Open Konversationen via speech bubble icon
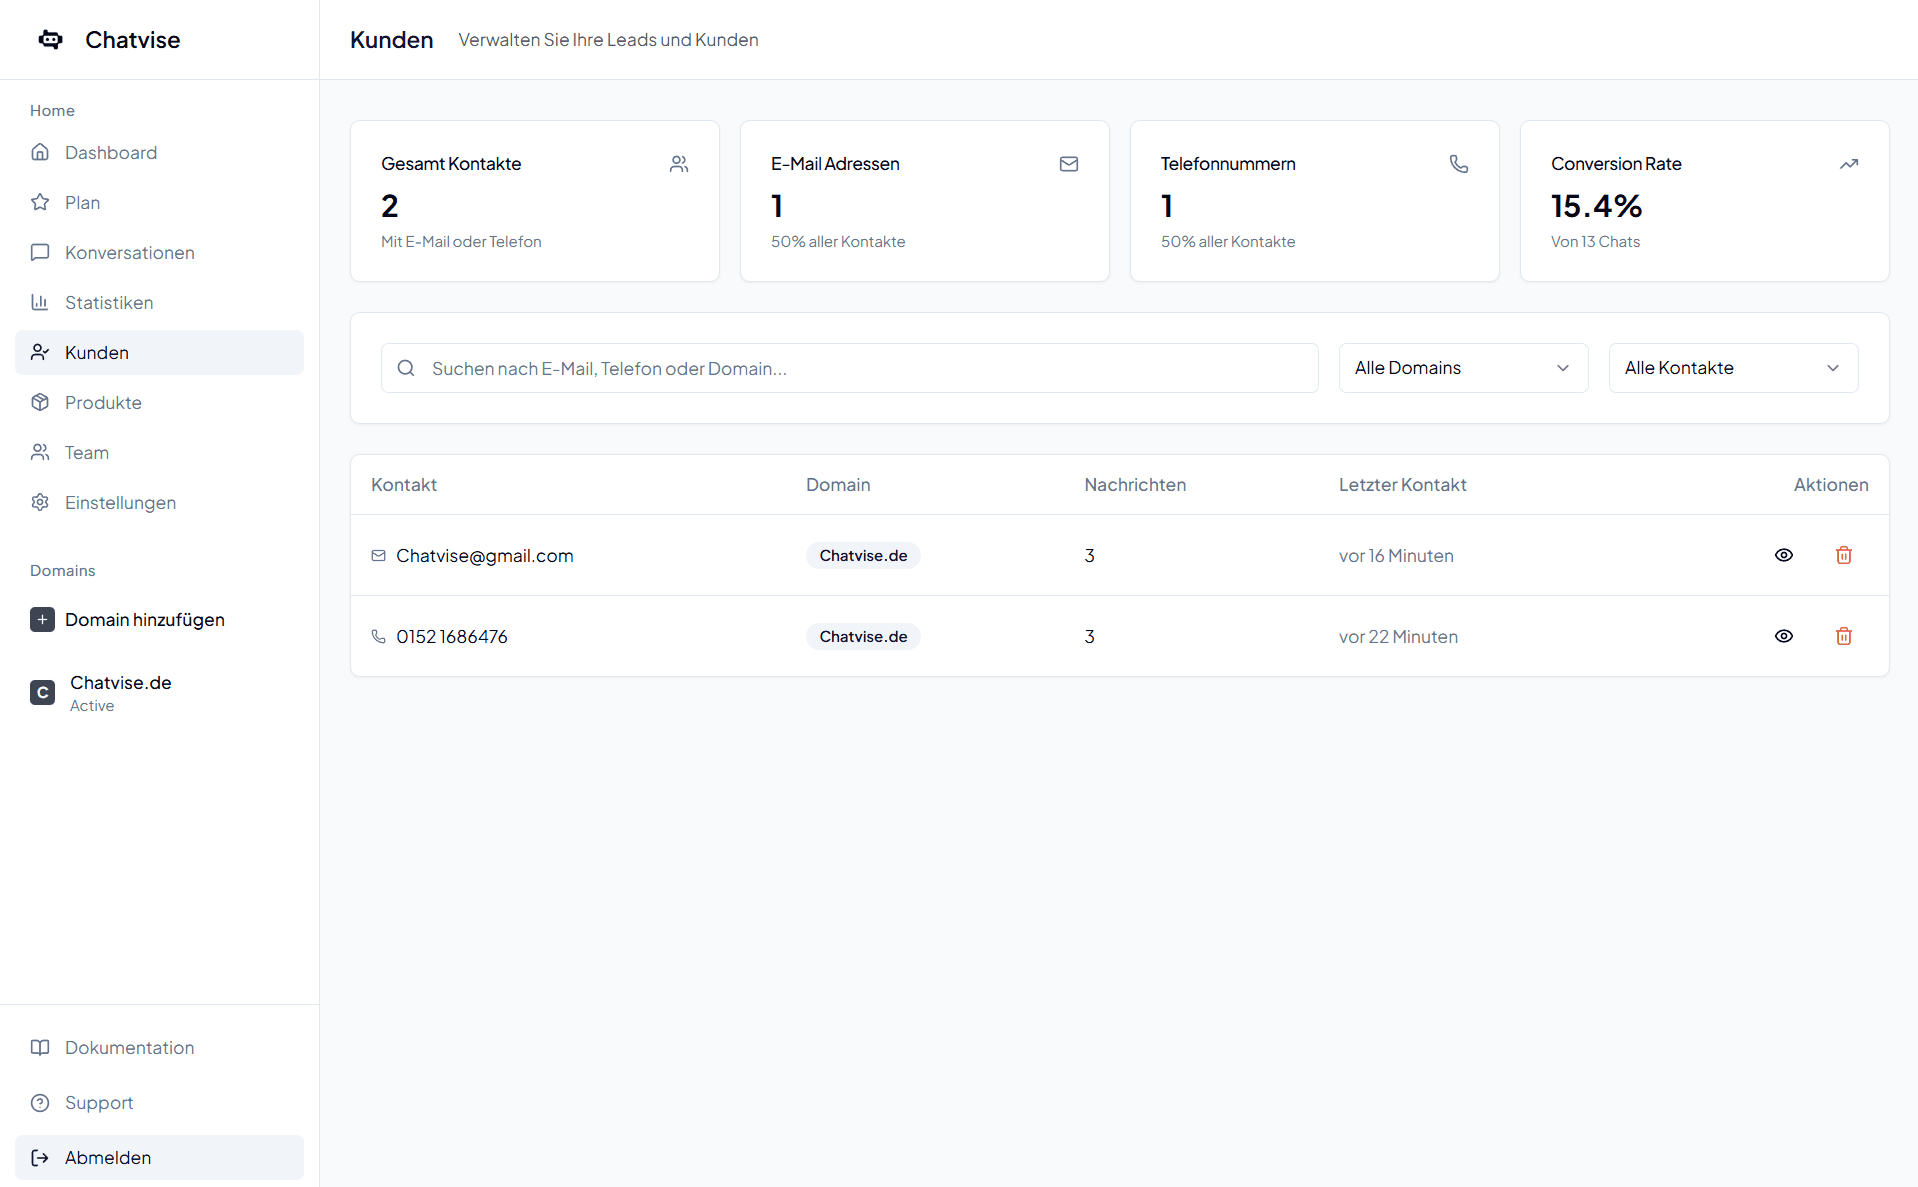The height and width of the screenshot is (1187, 1918). point(40,252)
